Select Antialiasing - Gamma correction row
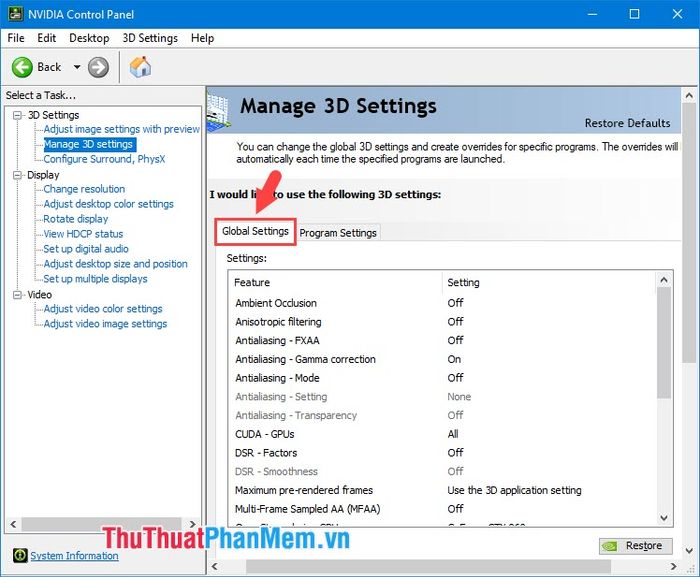Viewport: 700px width, 577px height. [442, 359]
